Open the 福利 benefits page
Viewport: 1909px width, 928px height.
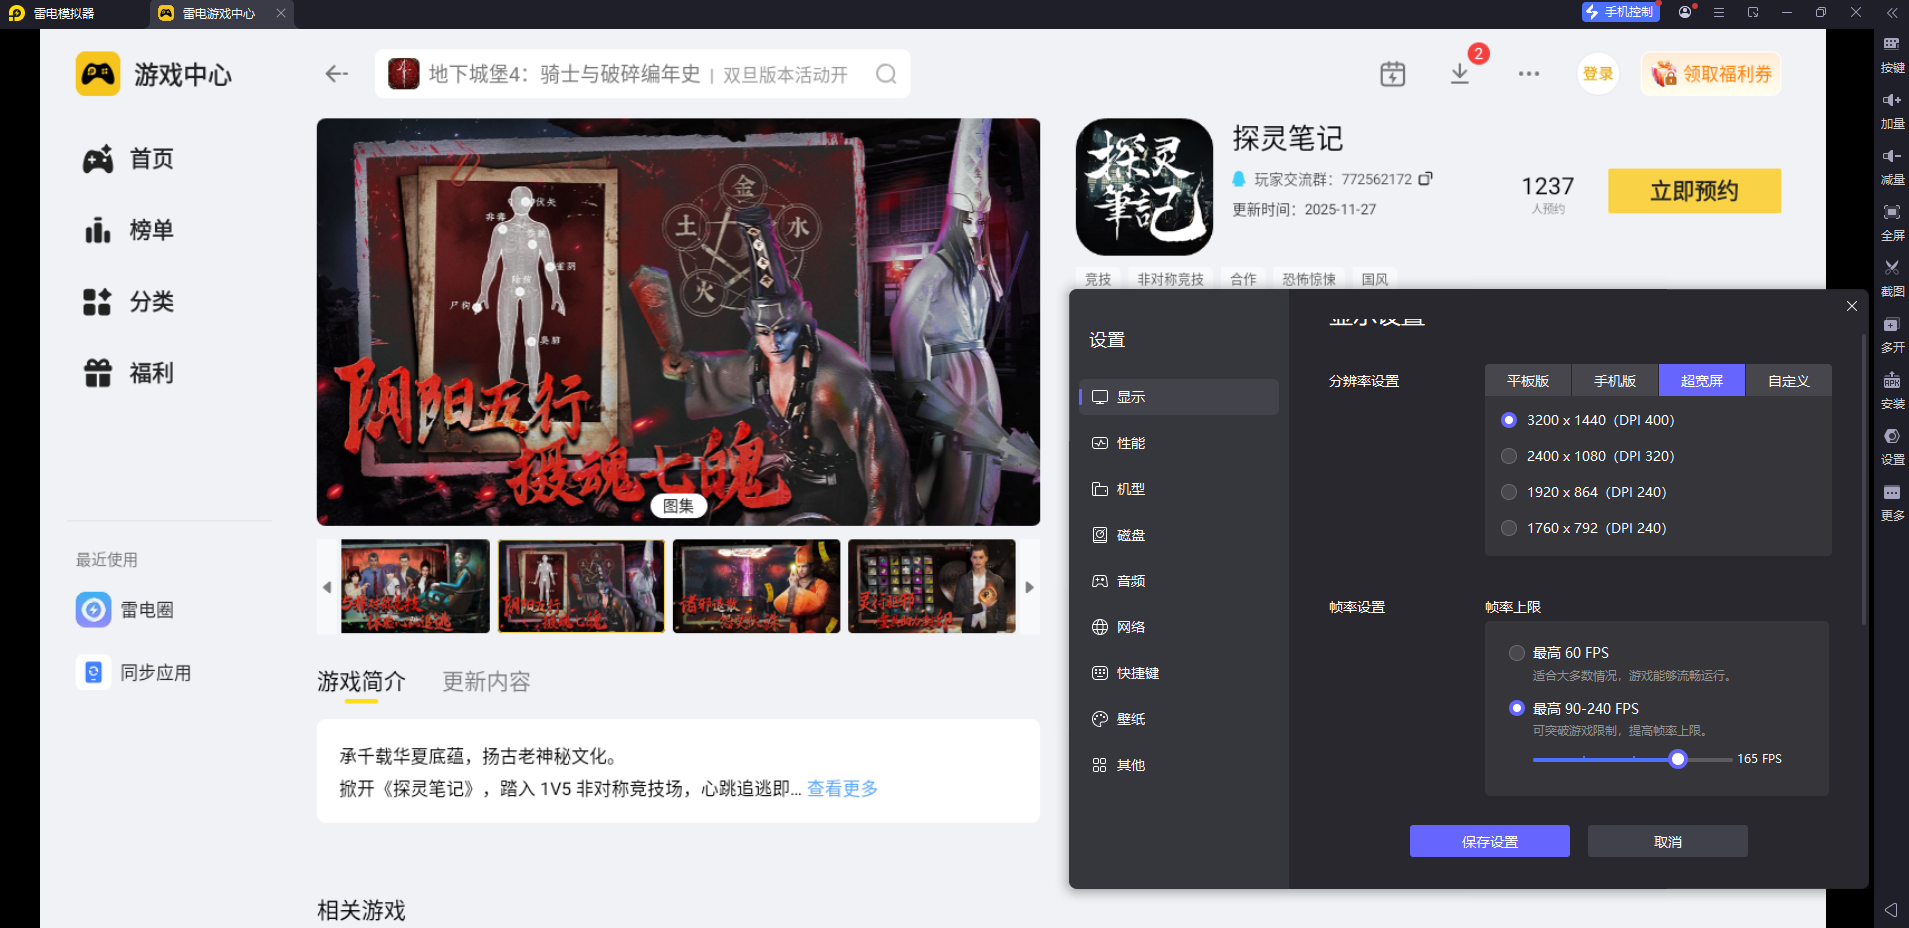tap(128, 373)
